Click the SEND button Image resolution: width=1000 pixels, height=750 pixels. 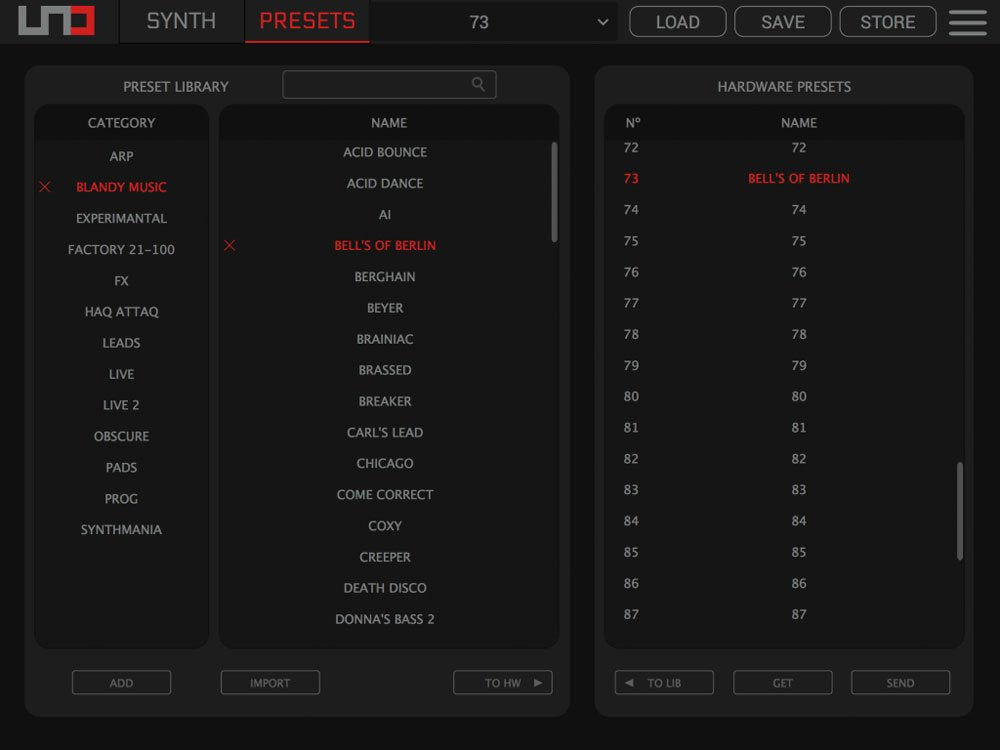click(900, 683)
